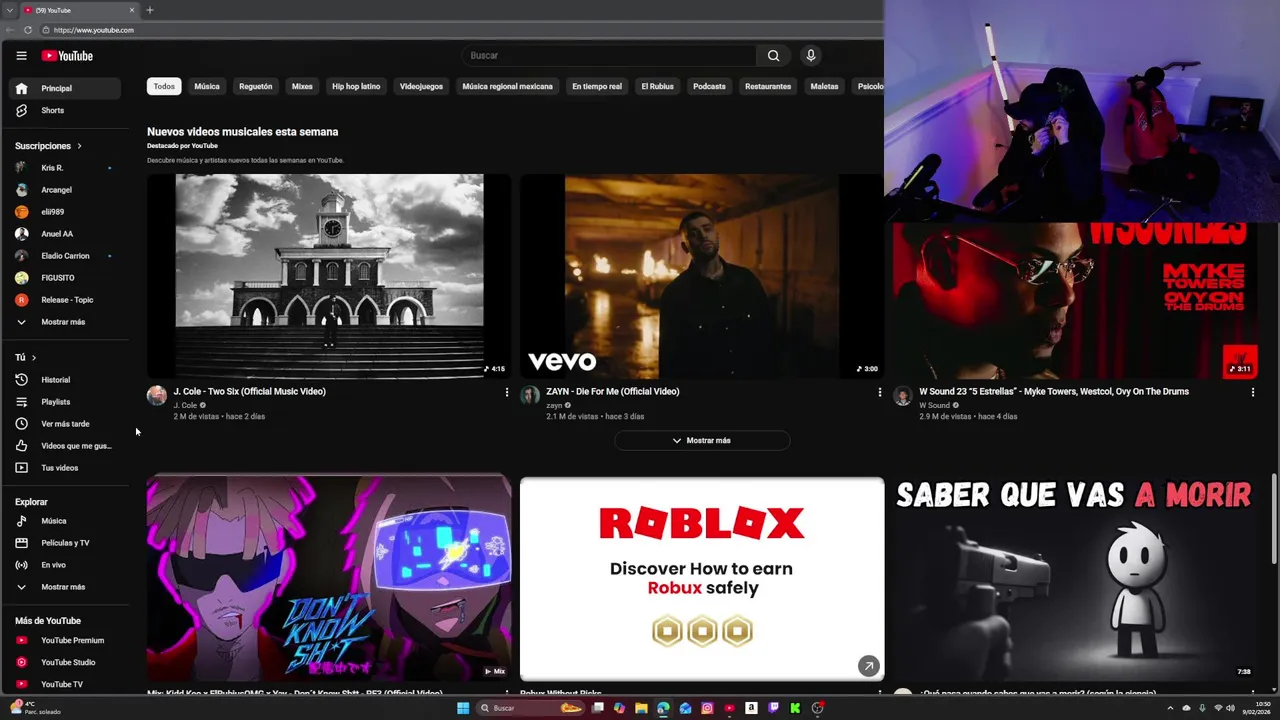Open Ver más tarde list

pos(65,424)
